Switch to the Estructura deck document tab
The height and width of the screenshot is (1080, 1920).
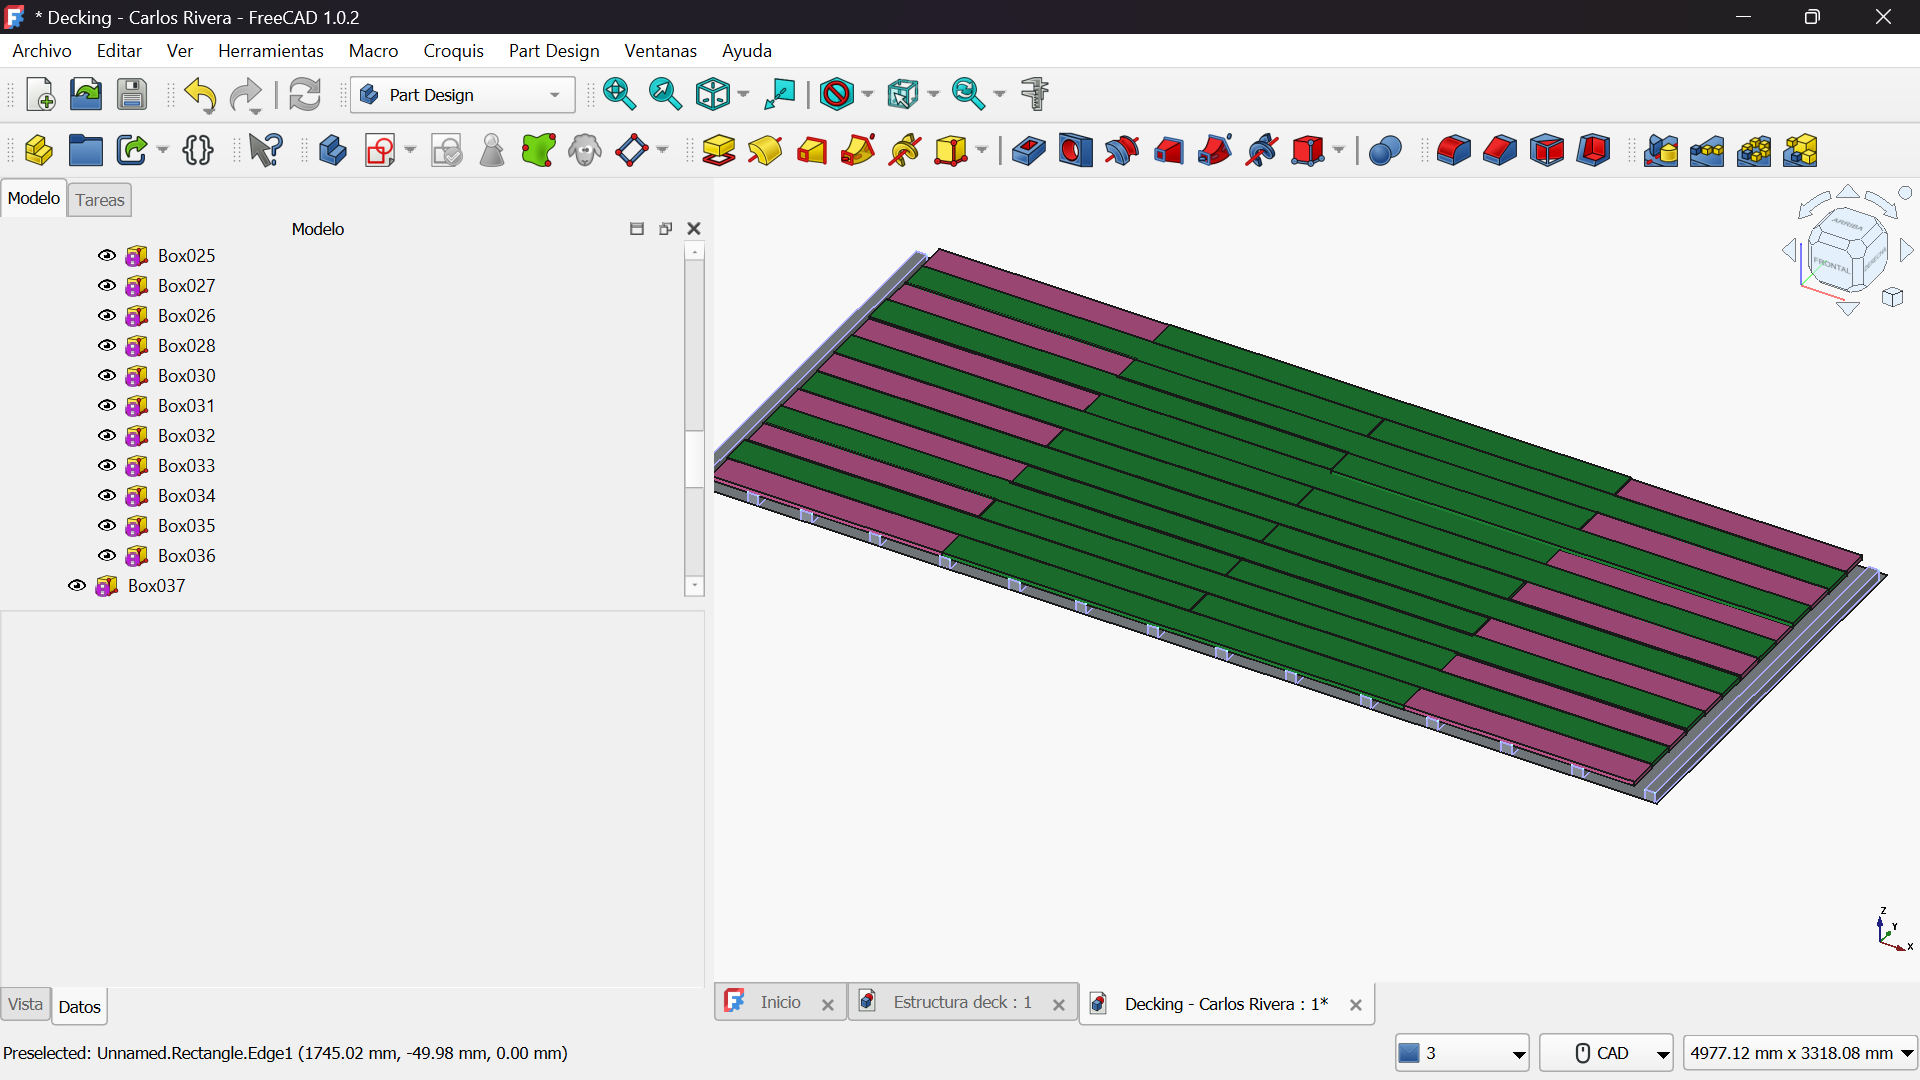(962, 1002)
